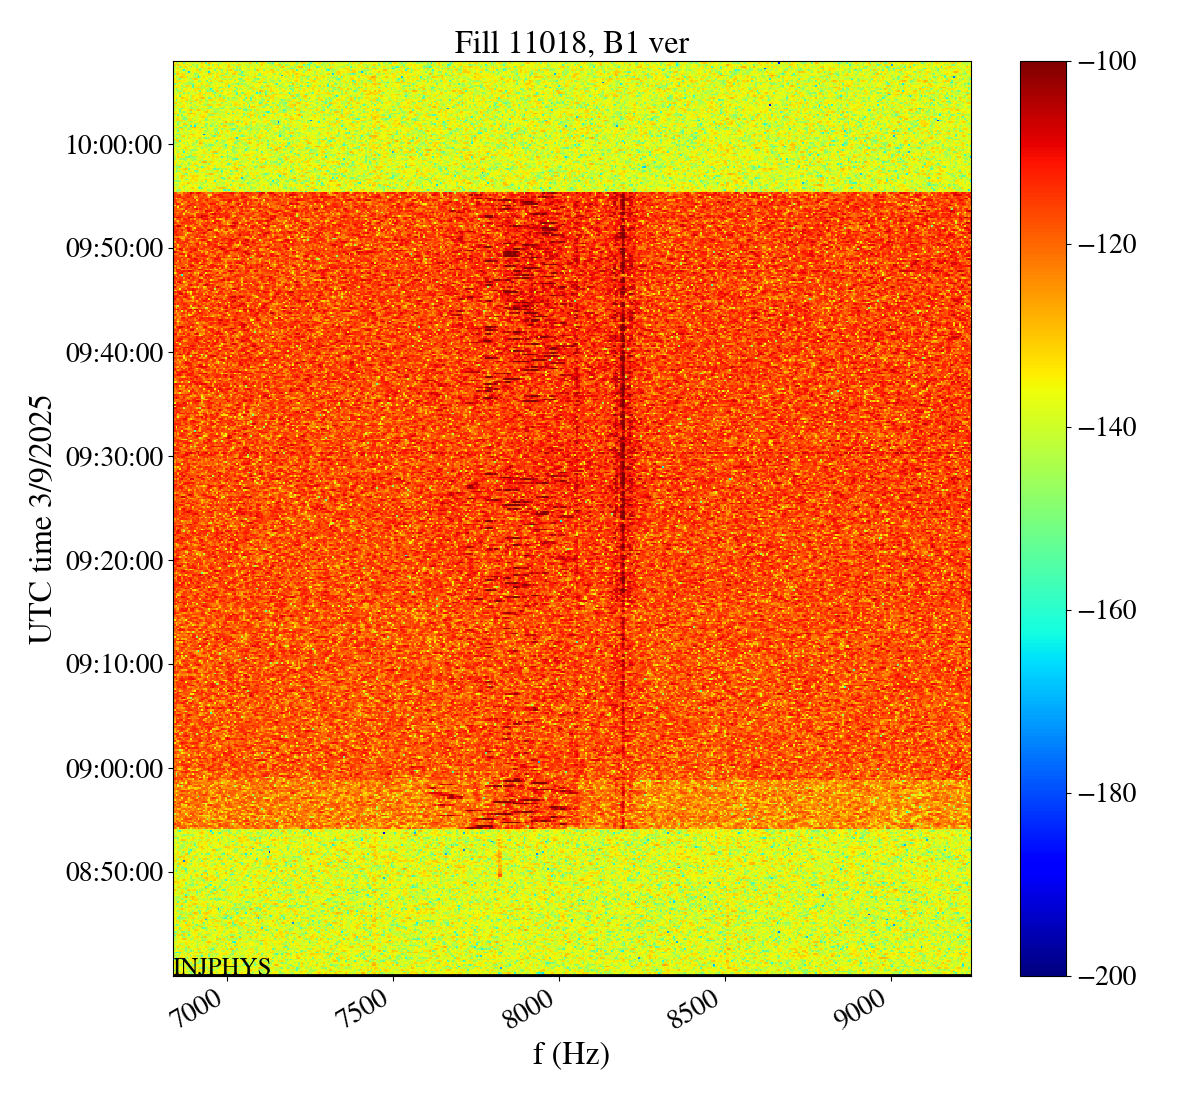Screen dimensions: 1200x1100
Task: Select the 09:30:00 time tick label
Action: 114,457
